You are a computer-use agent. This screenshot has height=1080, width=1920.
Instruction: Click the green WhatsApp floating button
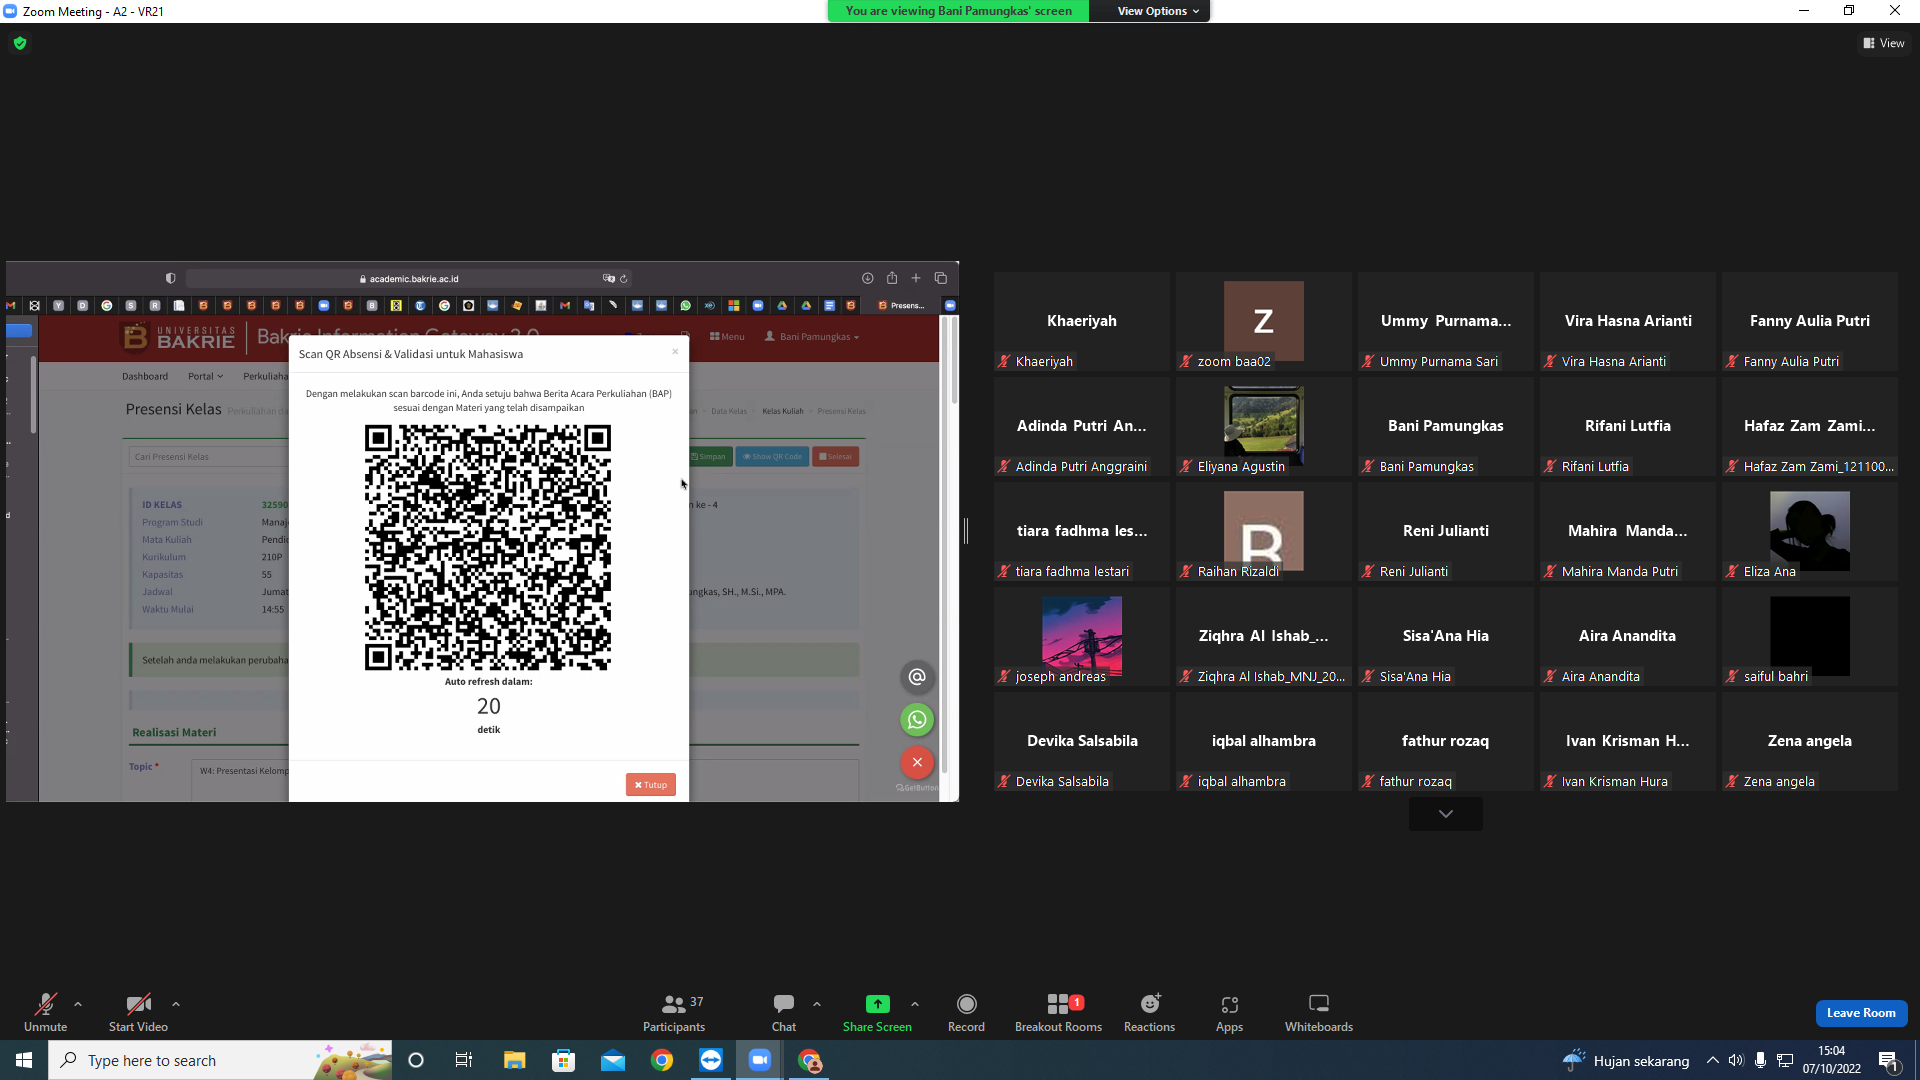[917, 720]
